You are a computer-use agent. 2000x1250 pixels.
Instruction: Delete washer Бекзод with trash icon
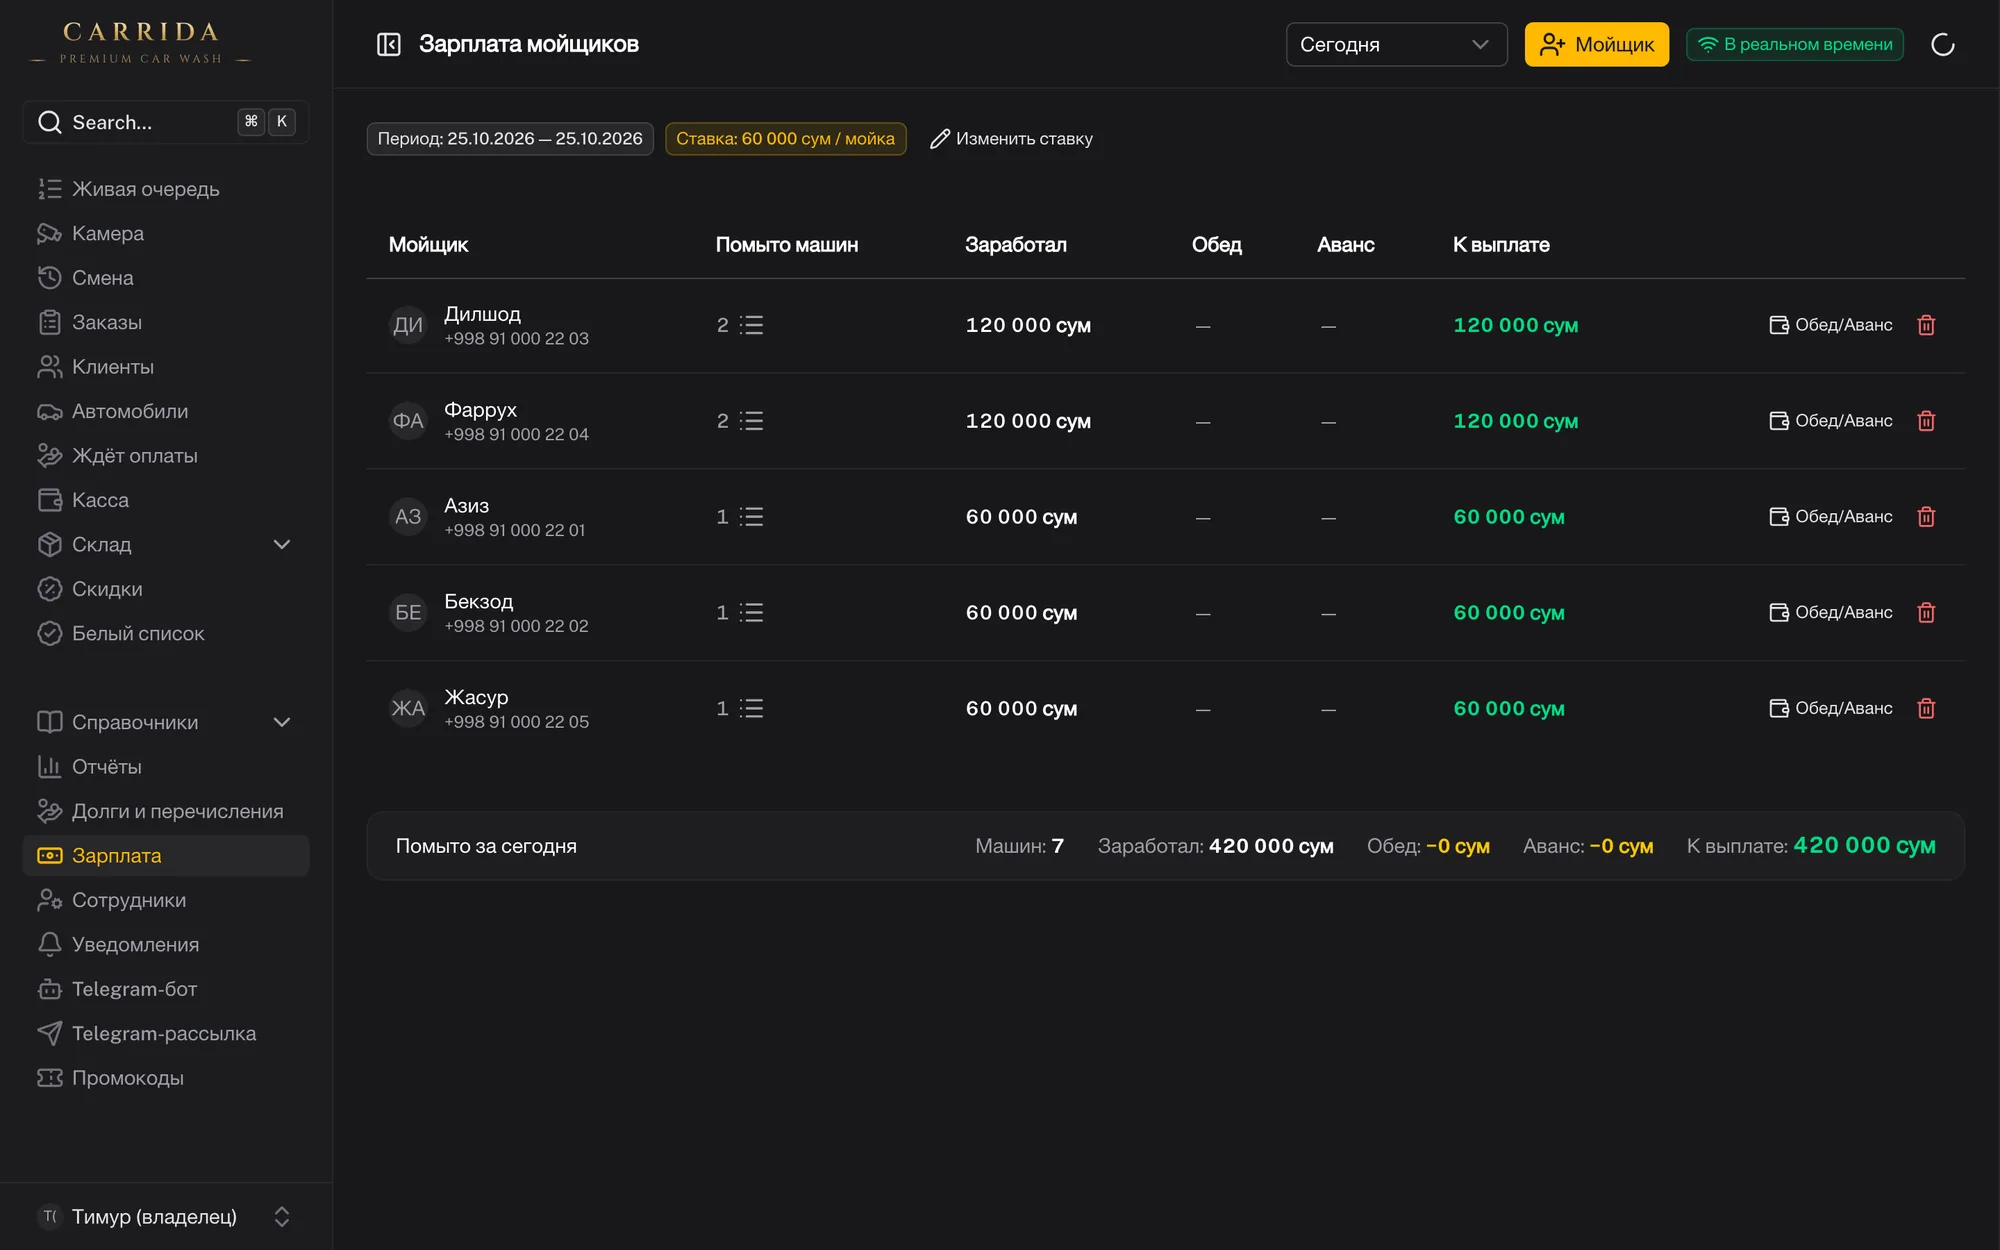(x=1926, y=612)
